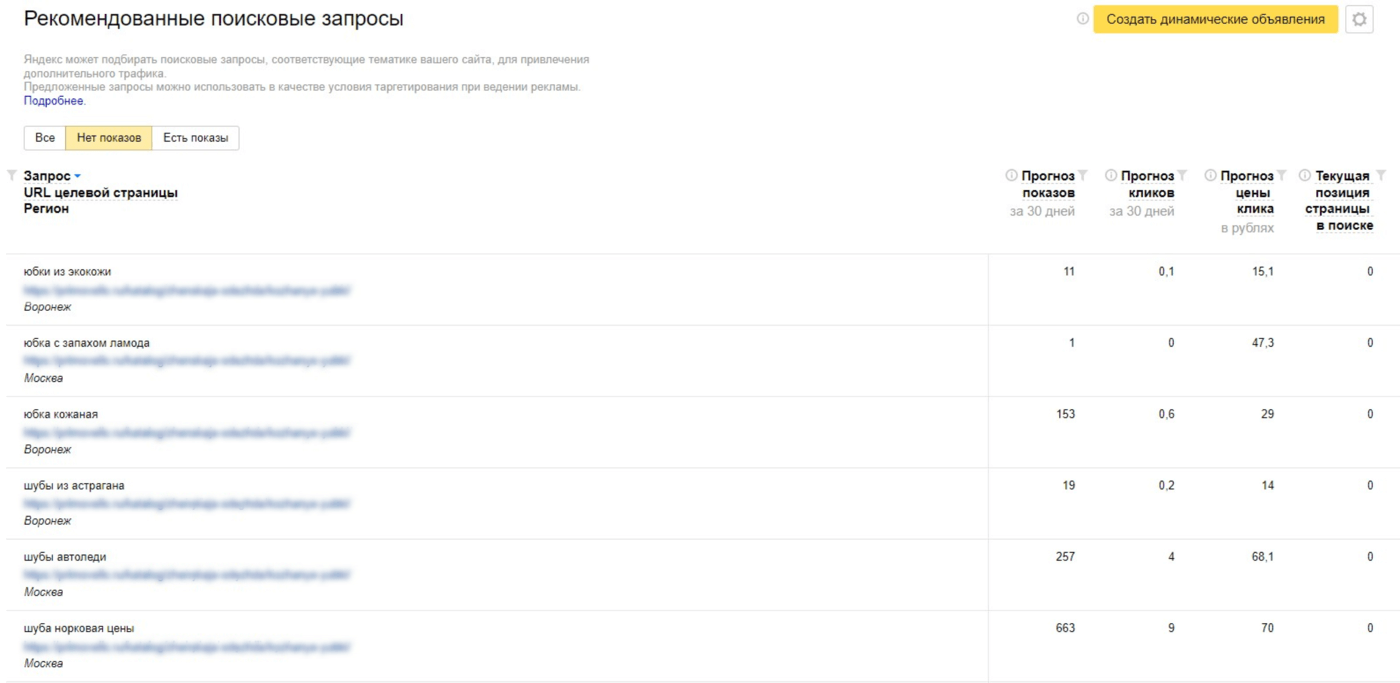Open filter icon for Прогноз цены клика

pyautogui.click(x=1282, y=176)
